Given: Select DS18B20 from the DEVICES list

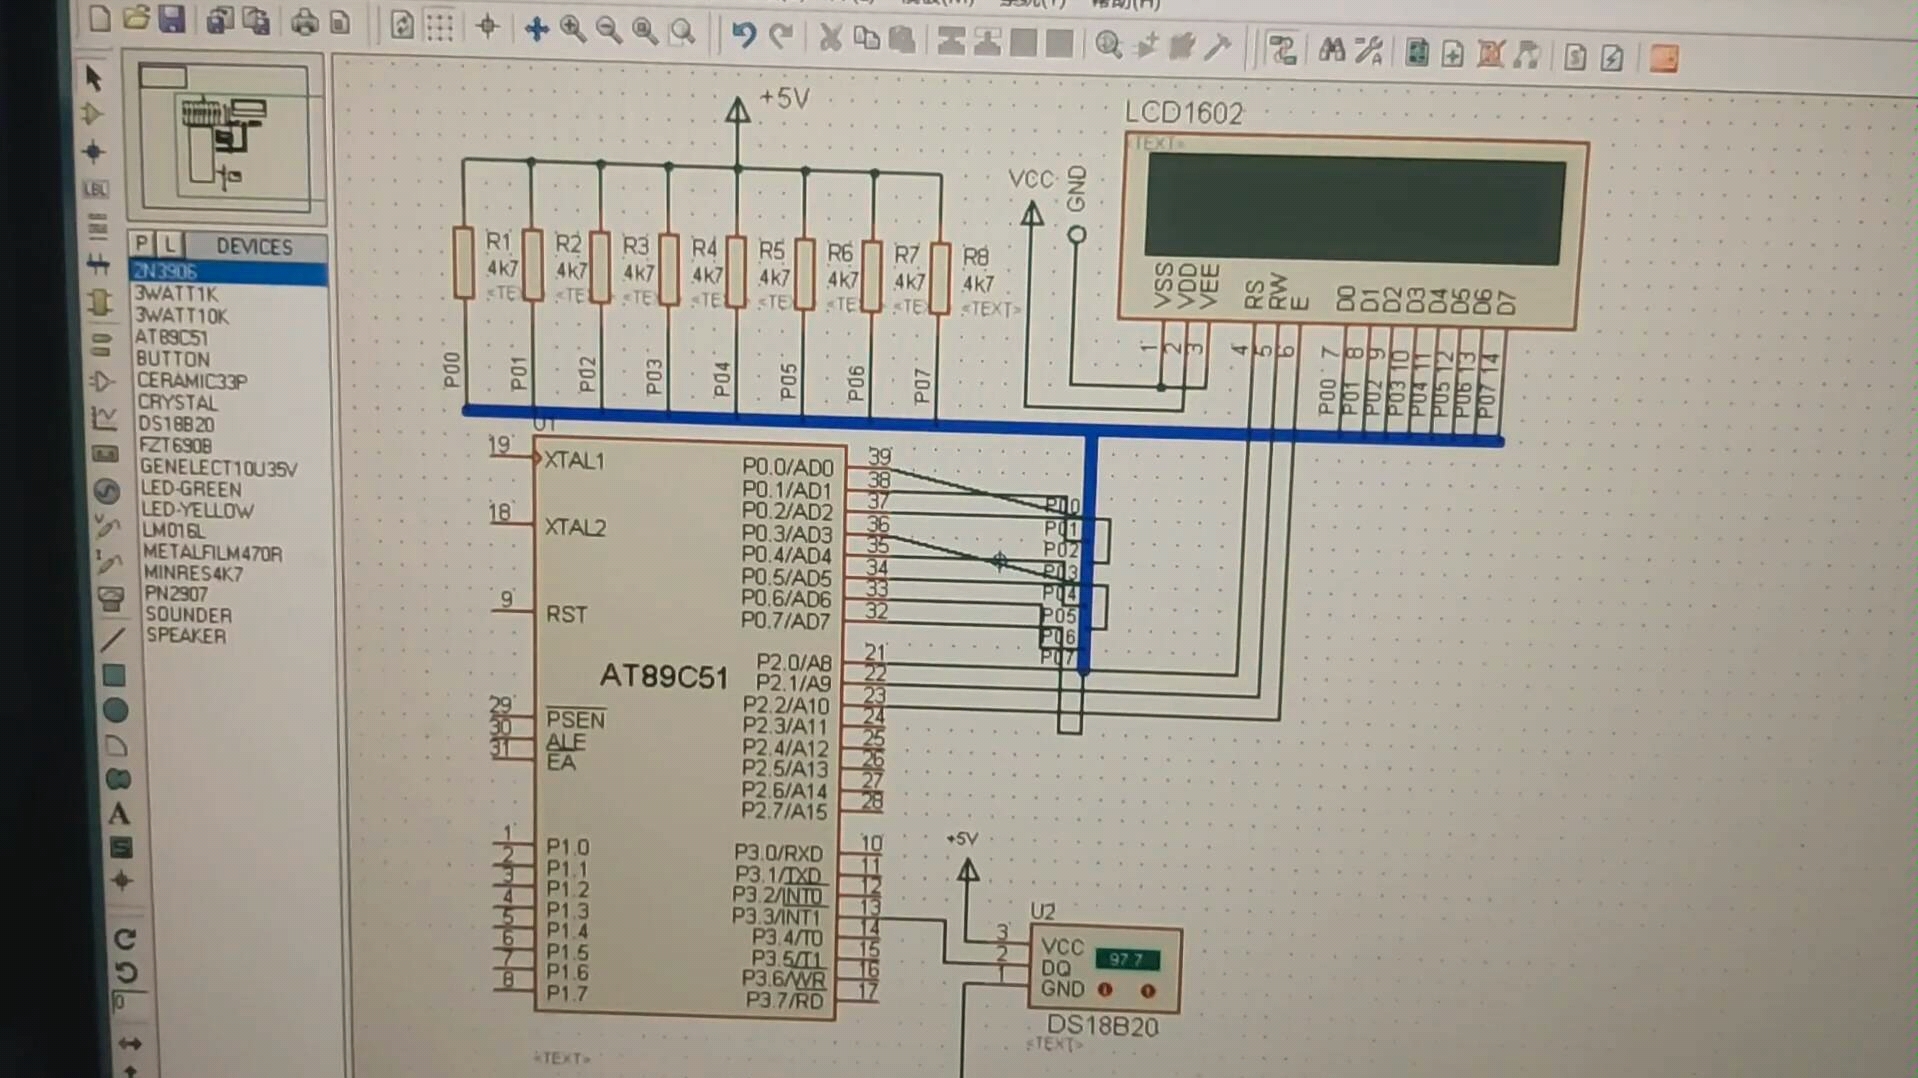Looking at the screenshot, I should coord(170,424).
